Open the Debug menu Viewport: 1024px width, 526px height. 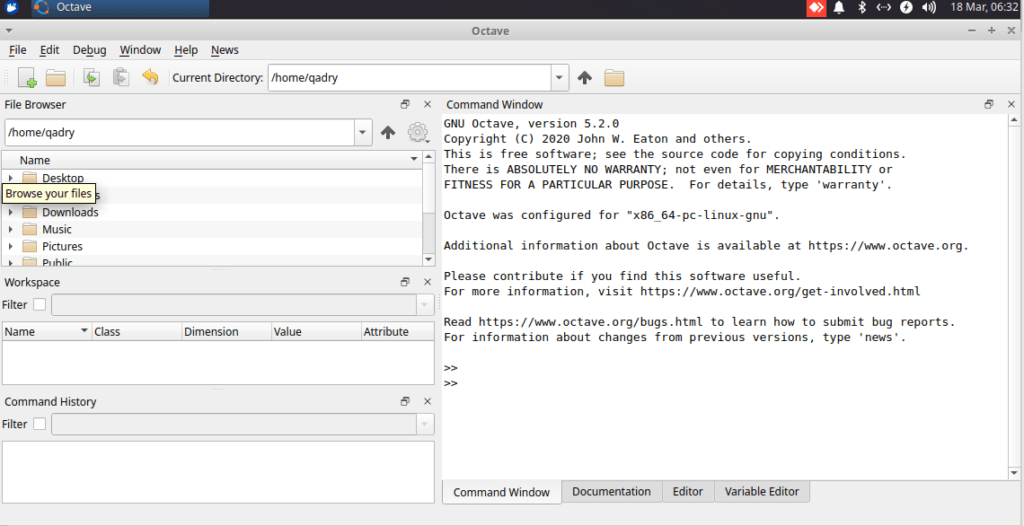89,50
